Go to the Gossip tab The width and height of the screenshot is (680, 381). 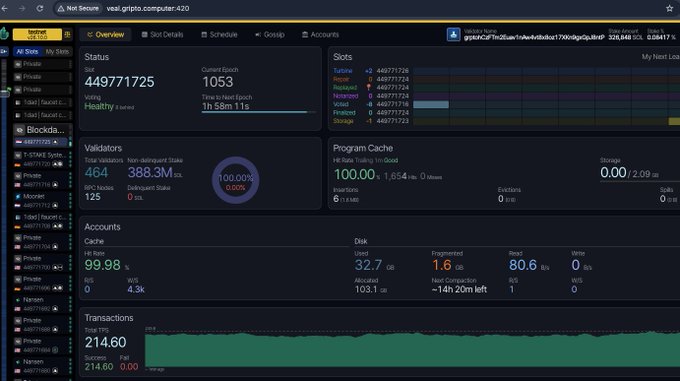tap(270, 35)
